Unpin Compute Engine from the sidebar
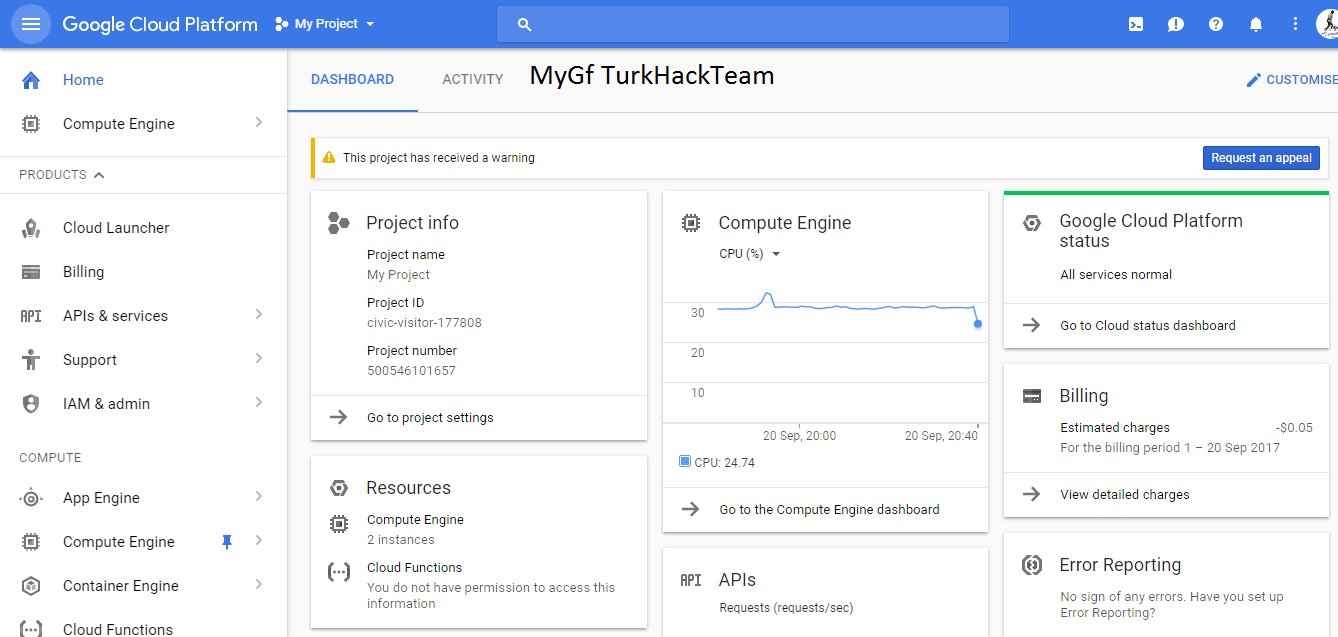The width and height of the screenshot is (1338, 637). click(227, 541)
